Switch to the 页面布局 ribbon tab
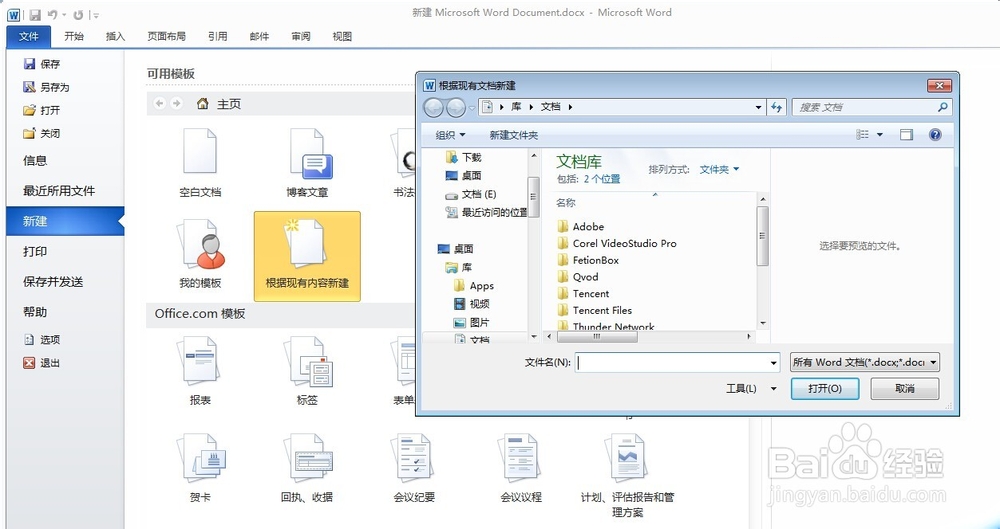 pos(166,36)
